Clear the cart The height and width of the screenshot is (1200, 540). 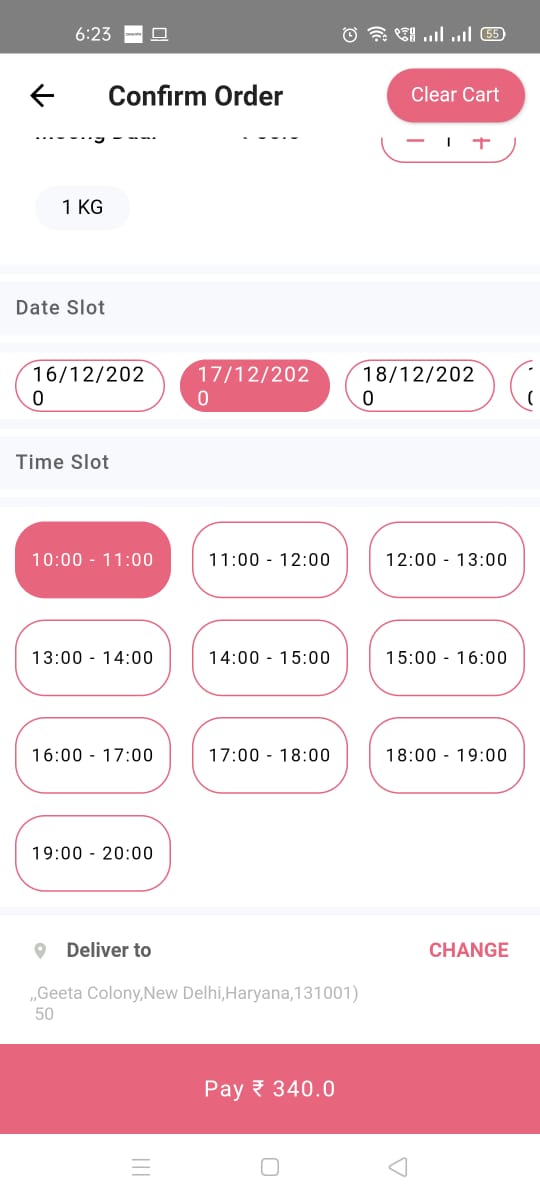tap(455, 95)
